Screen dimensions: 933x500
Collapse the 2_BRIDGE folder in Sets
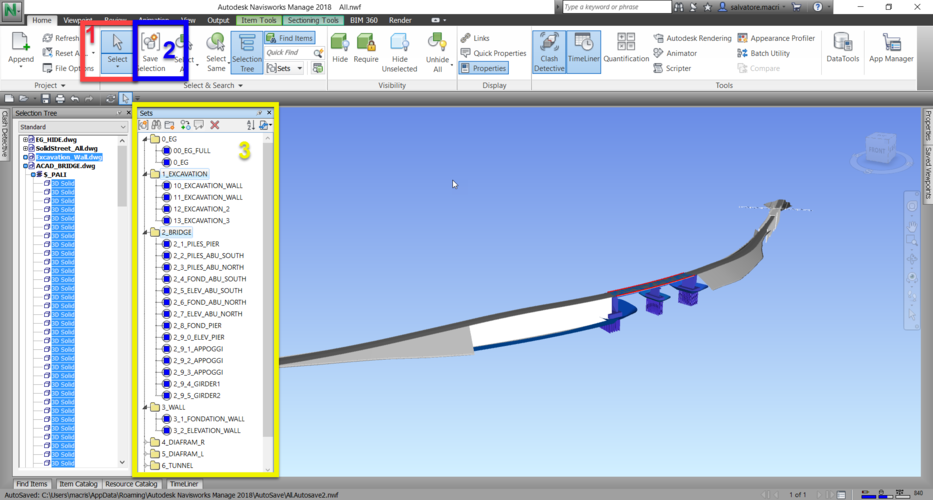pos(146,232)
